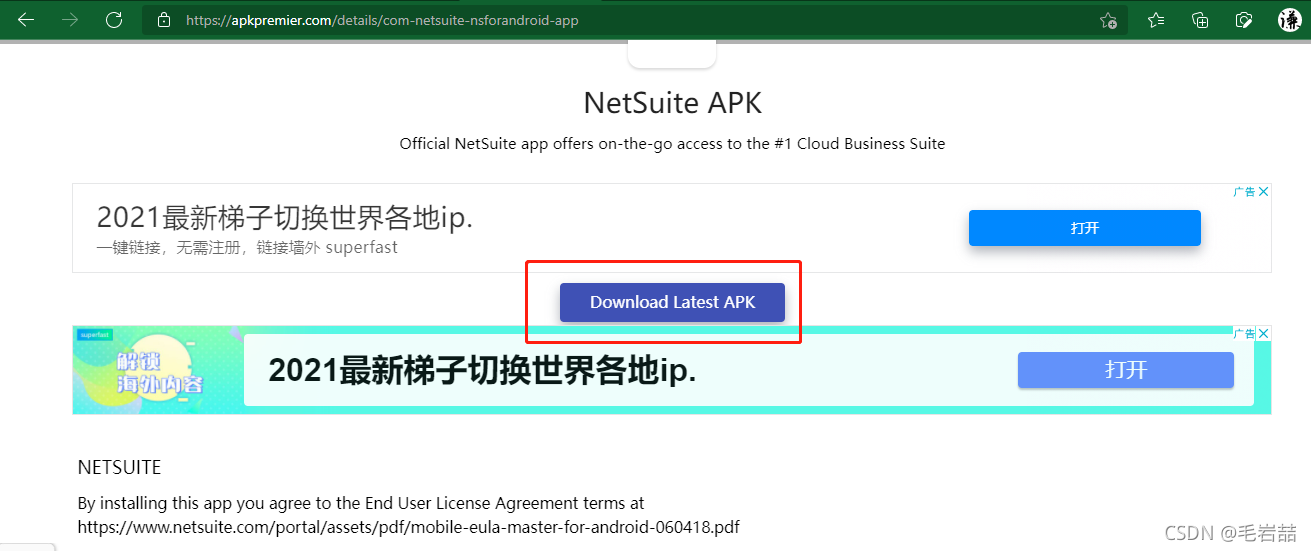Click the 广告 label on first ad
This screenshot has width=1311, height=551.
1244,191
